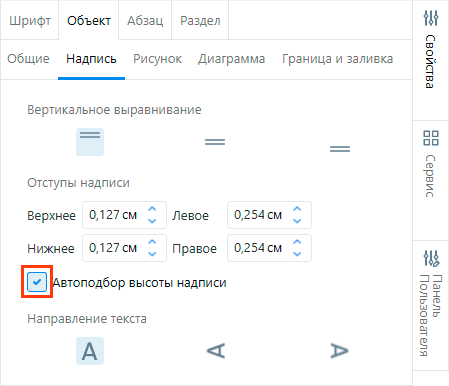This screenshot has width=449, height=386.
Task: Open the Общие sub-tab
Action: tap(28, 59)
